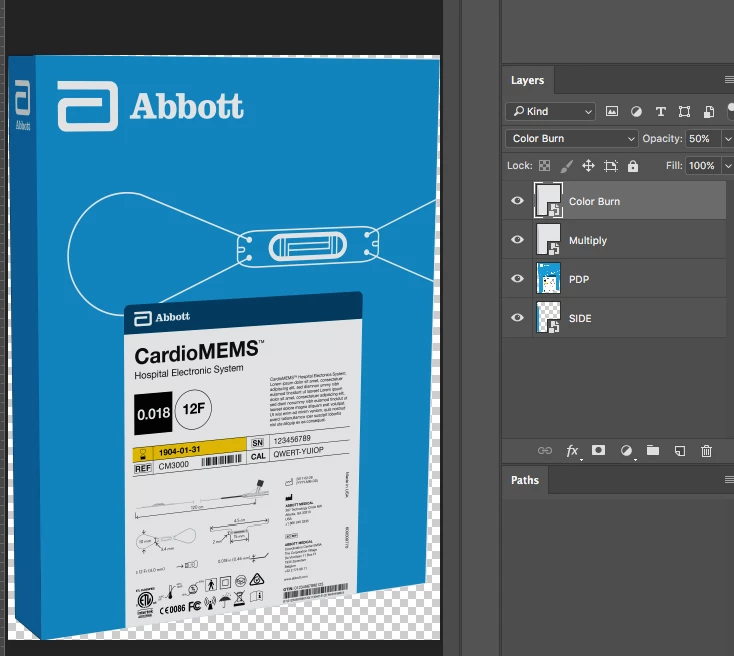The width and height of the screenshot is (734, 656).
Task: Open the Color Burn blend mode dropdown
Action: coord(571,139)
